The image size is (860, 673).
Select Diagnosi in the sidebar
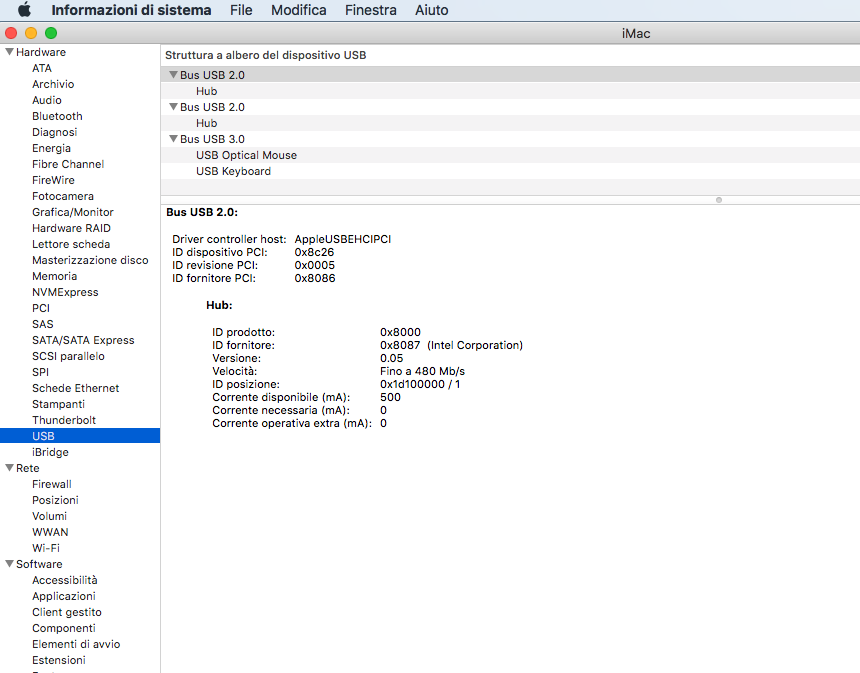(x=54, y=132)
